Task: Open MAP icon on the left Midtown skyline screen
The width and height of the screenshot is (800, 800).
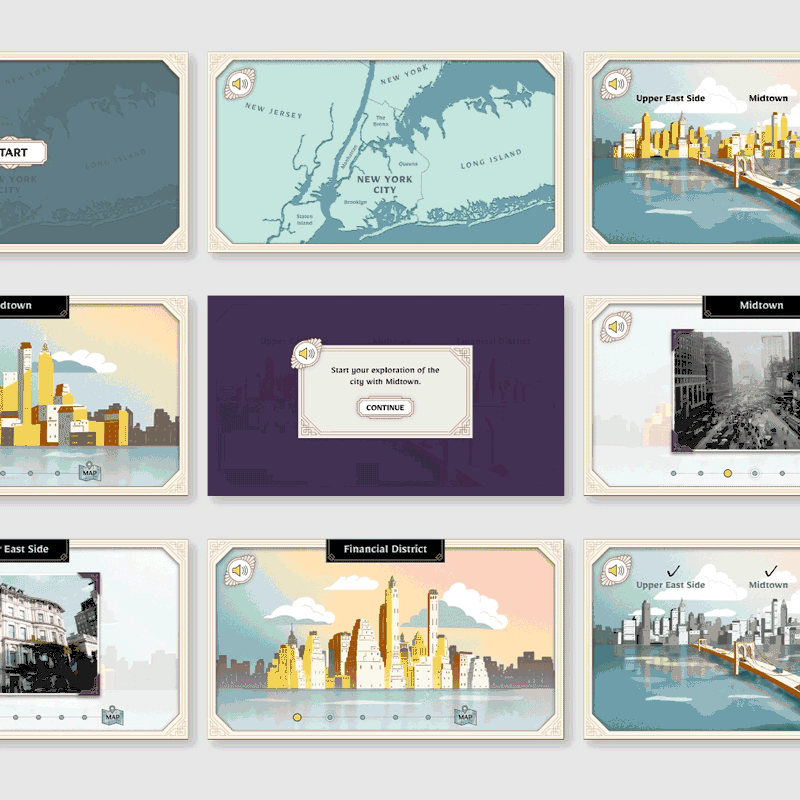Action: point(89,471)
